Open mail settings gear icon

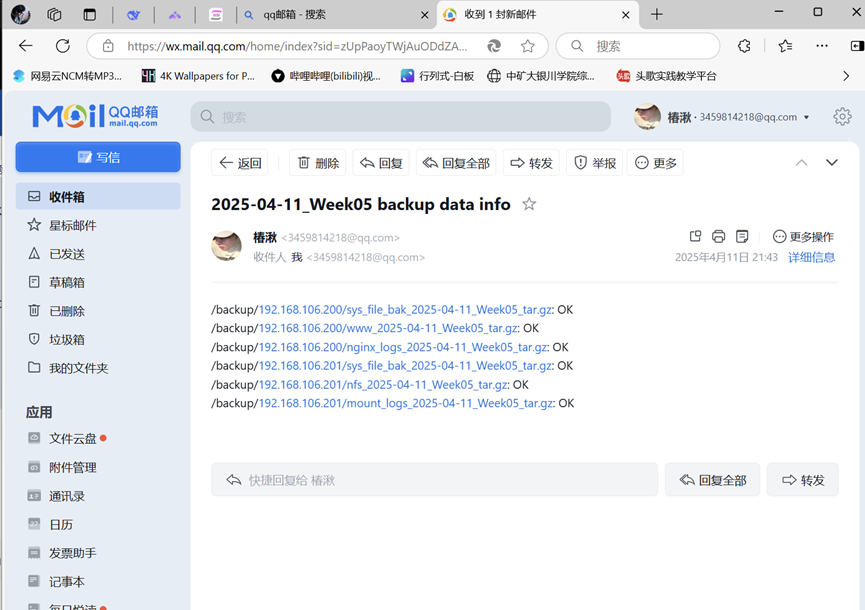[x=842, y=116]
